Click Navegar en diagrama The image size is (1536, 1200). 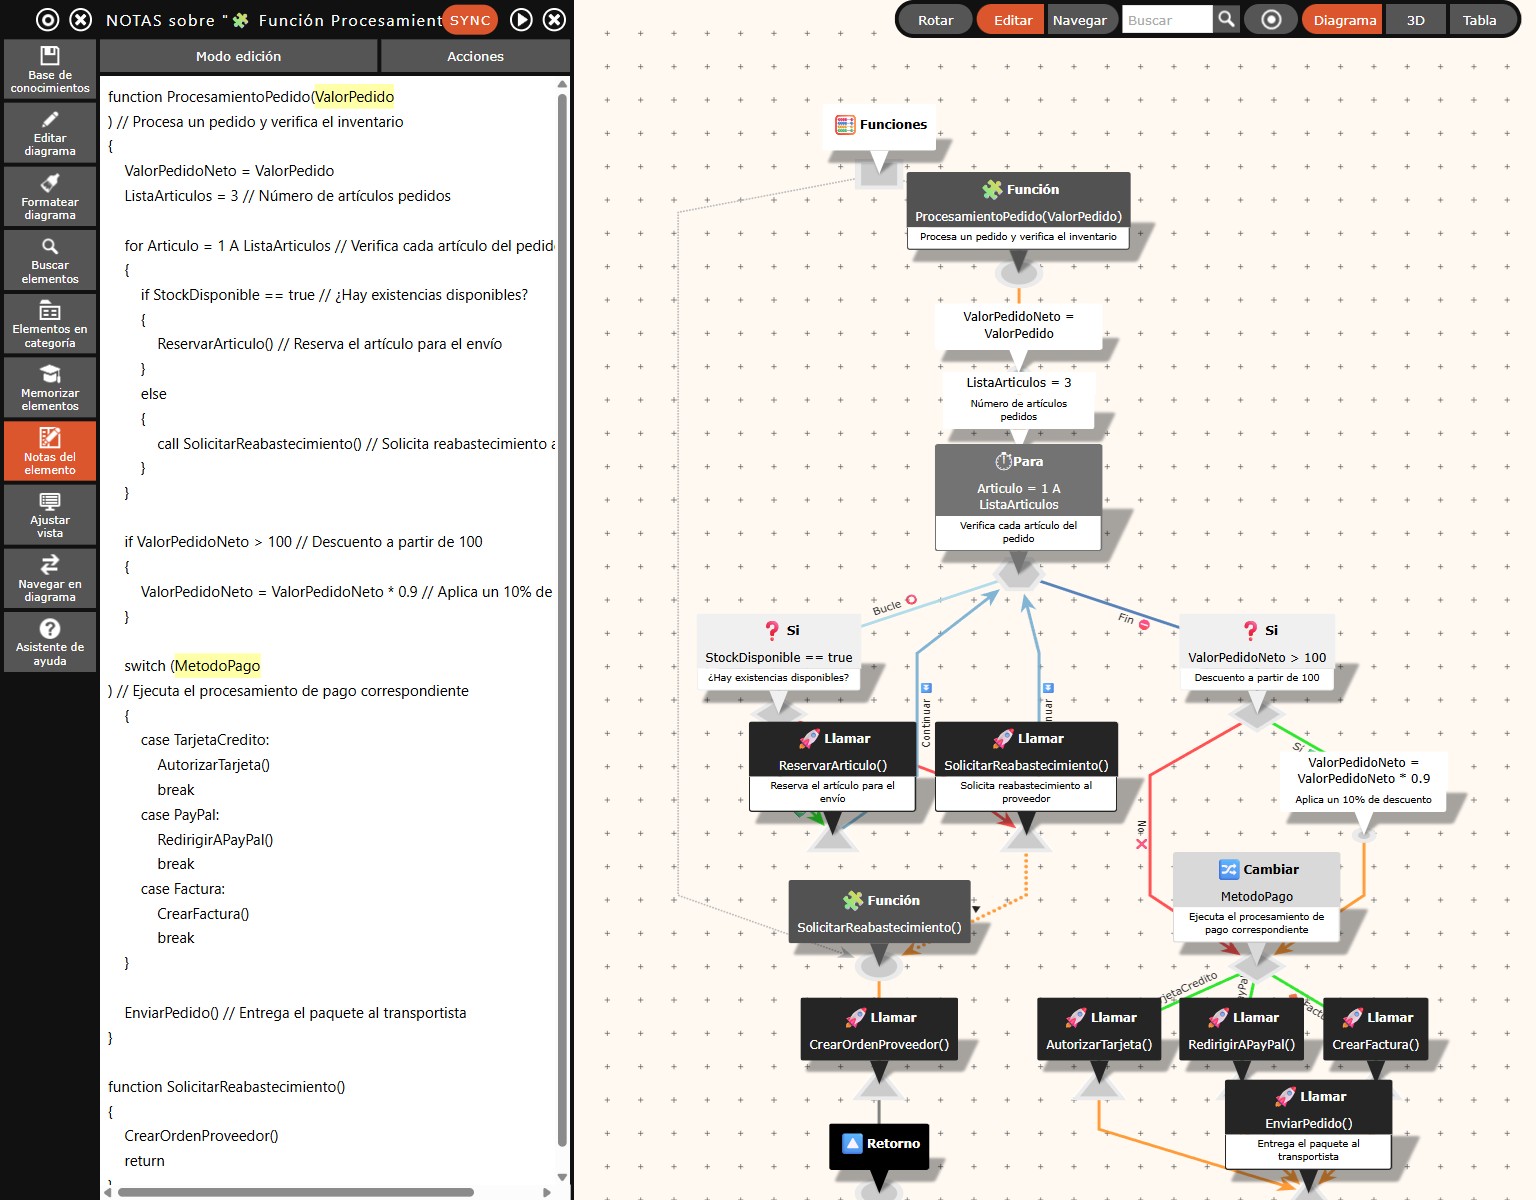[50, 578]
